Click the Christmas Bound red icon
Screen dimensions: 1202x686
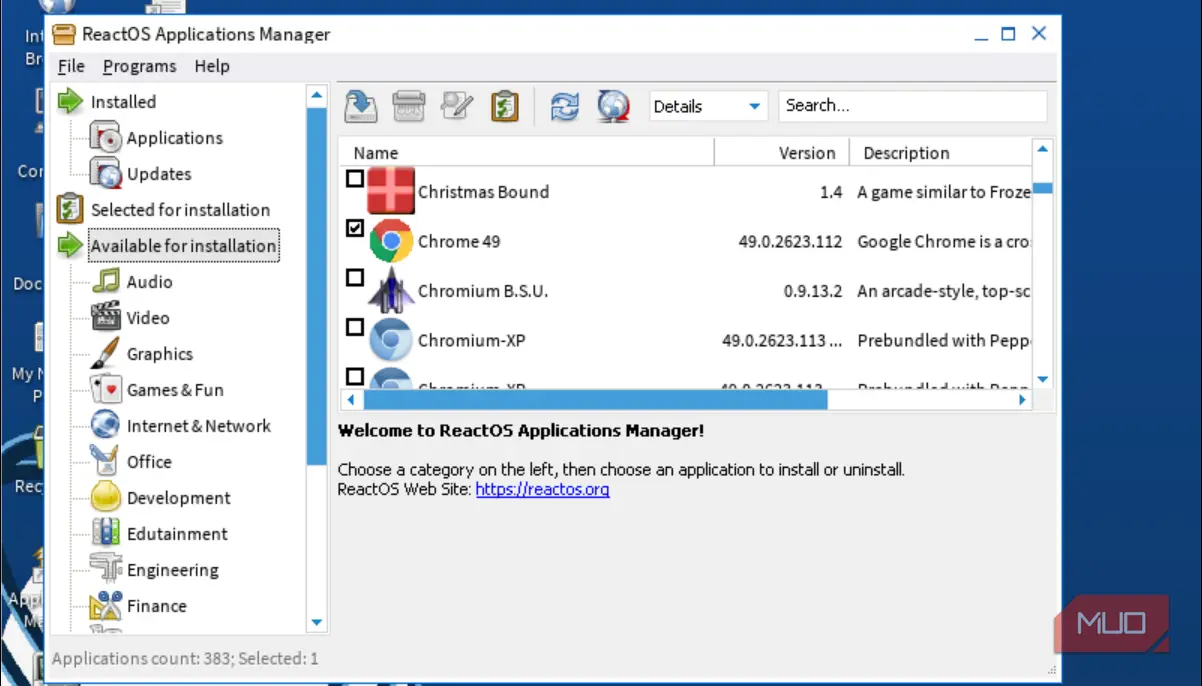tap(391, 191)
